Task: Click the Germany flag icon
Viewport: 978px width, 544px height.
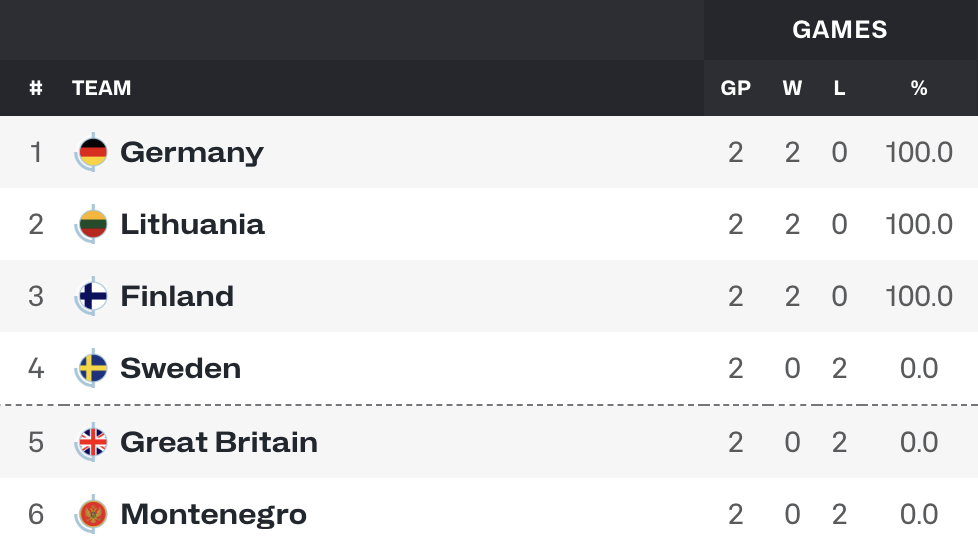Action: point(92,152)
